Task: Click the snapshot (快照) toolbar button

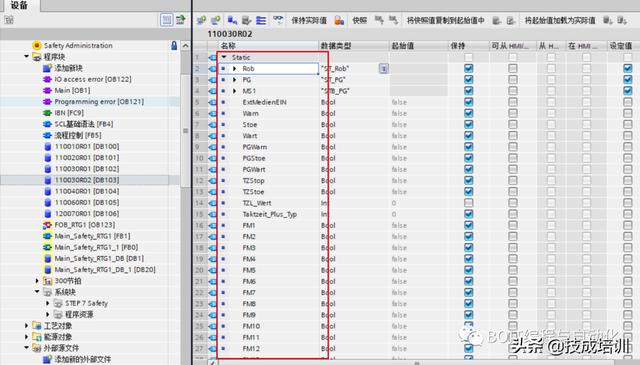Action: tap(359, 20)
